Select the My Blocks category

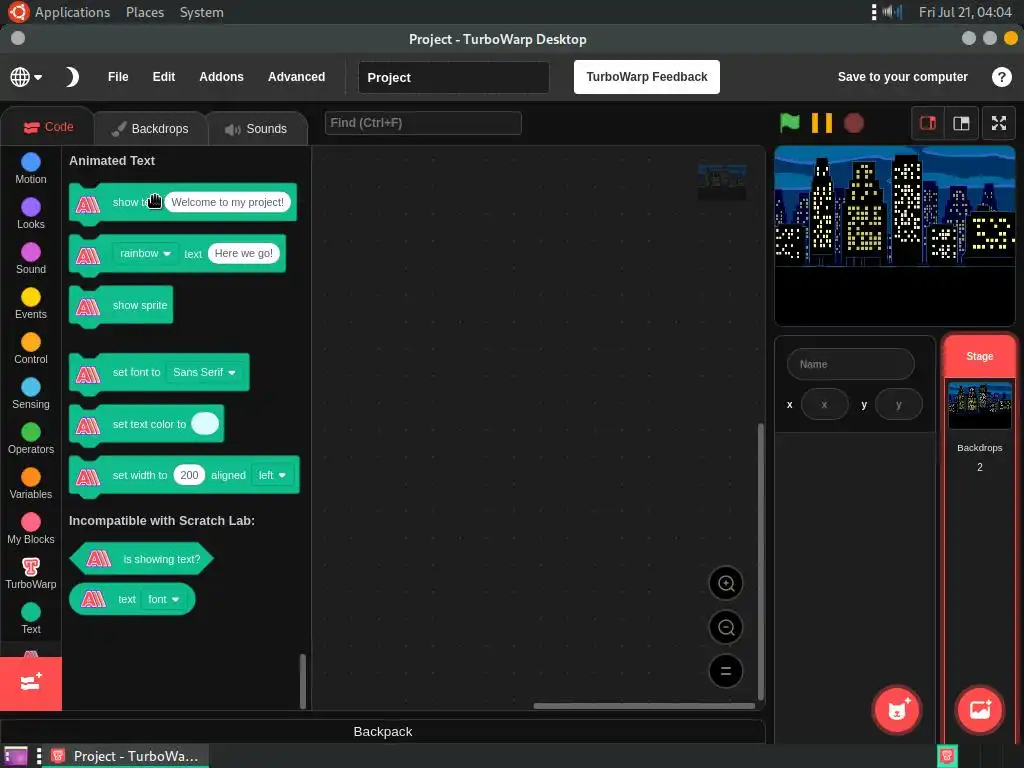[x=31, y=529]
